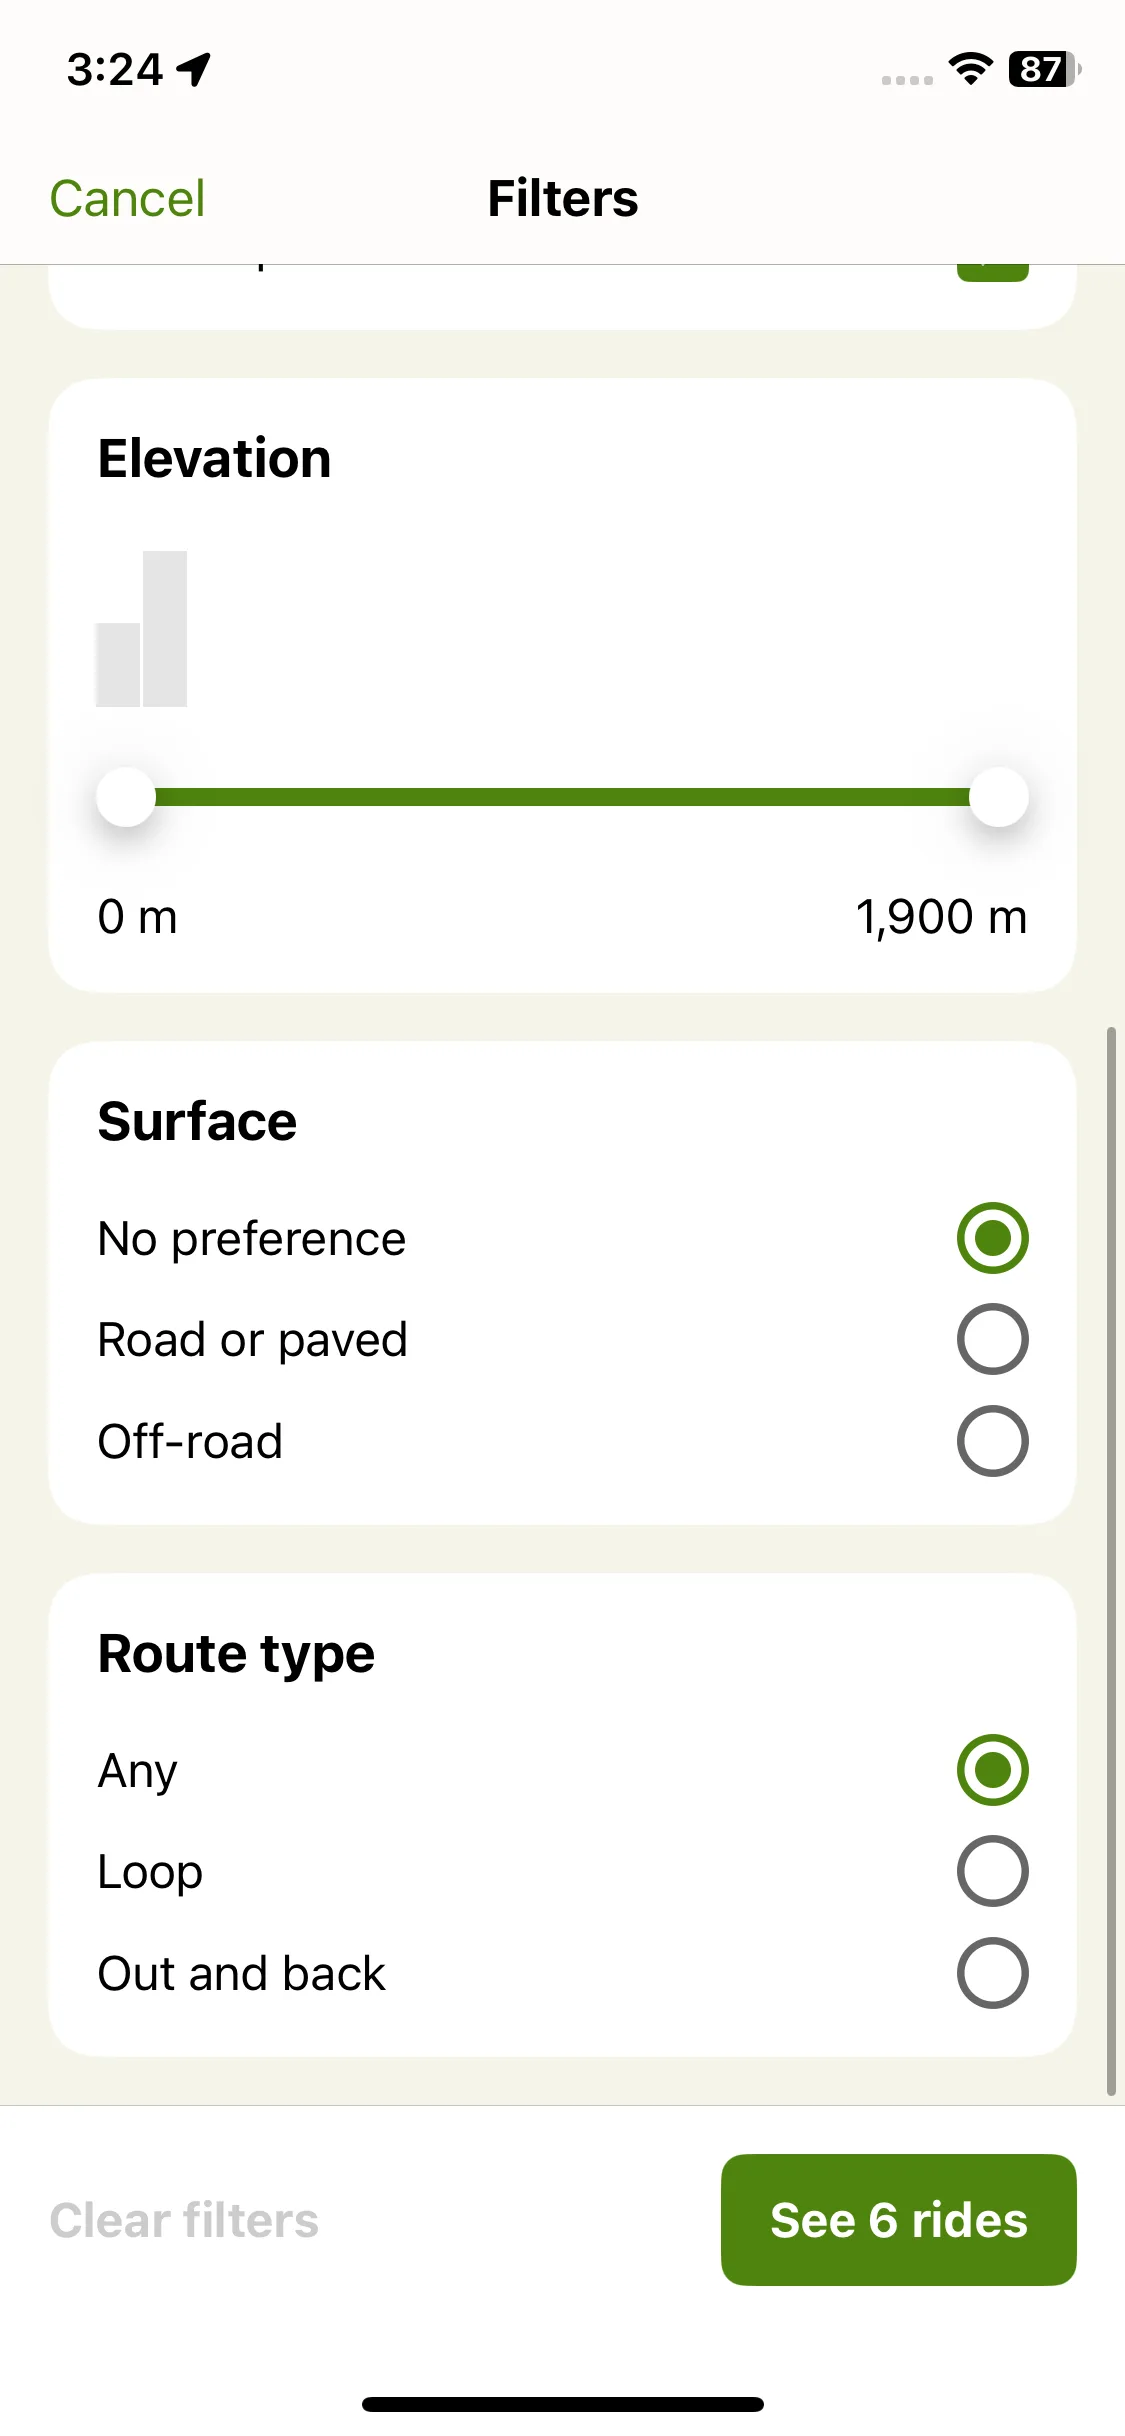The image size is (1125, 2436).
Task: Tap the elevation histogram bars
Action: [141, 629]
